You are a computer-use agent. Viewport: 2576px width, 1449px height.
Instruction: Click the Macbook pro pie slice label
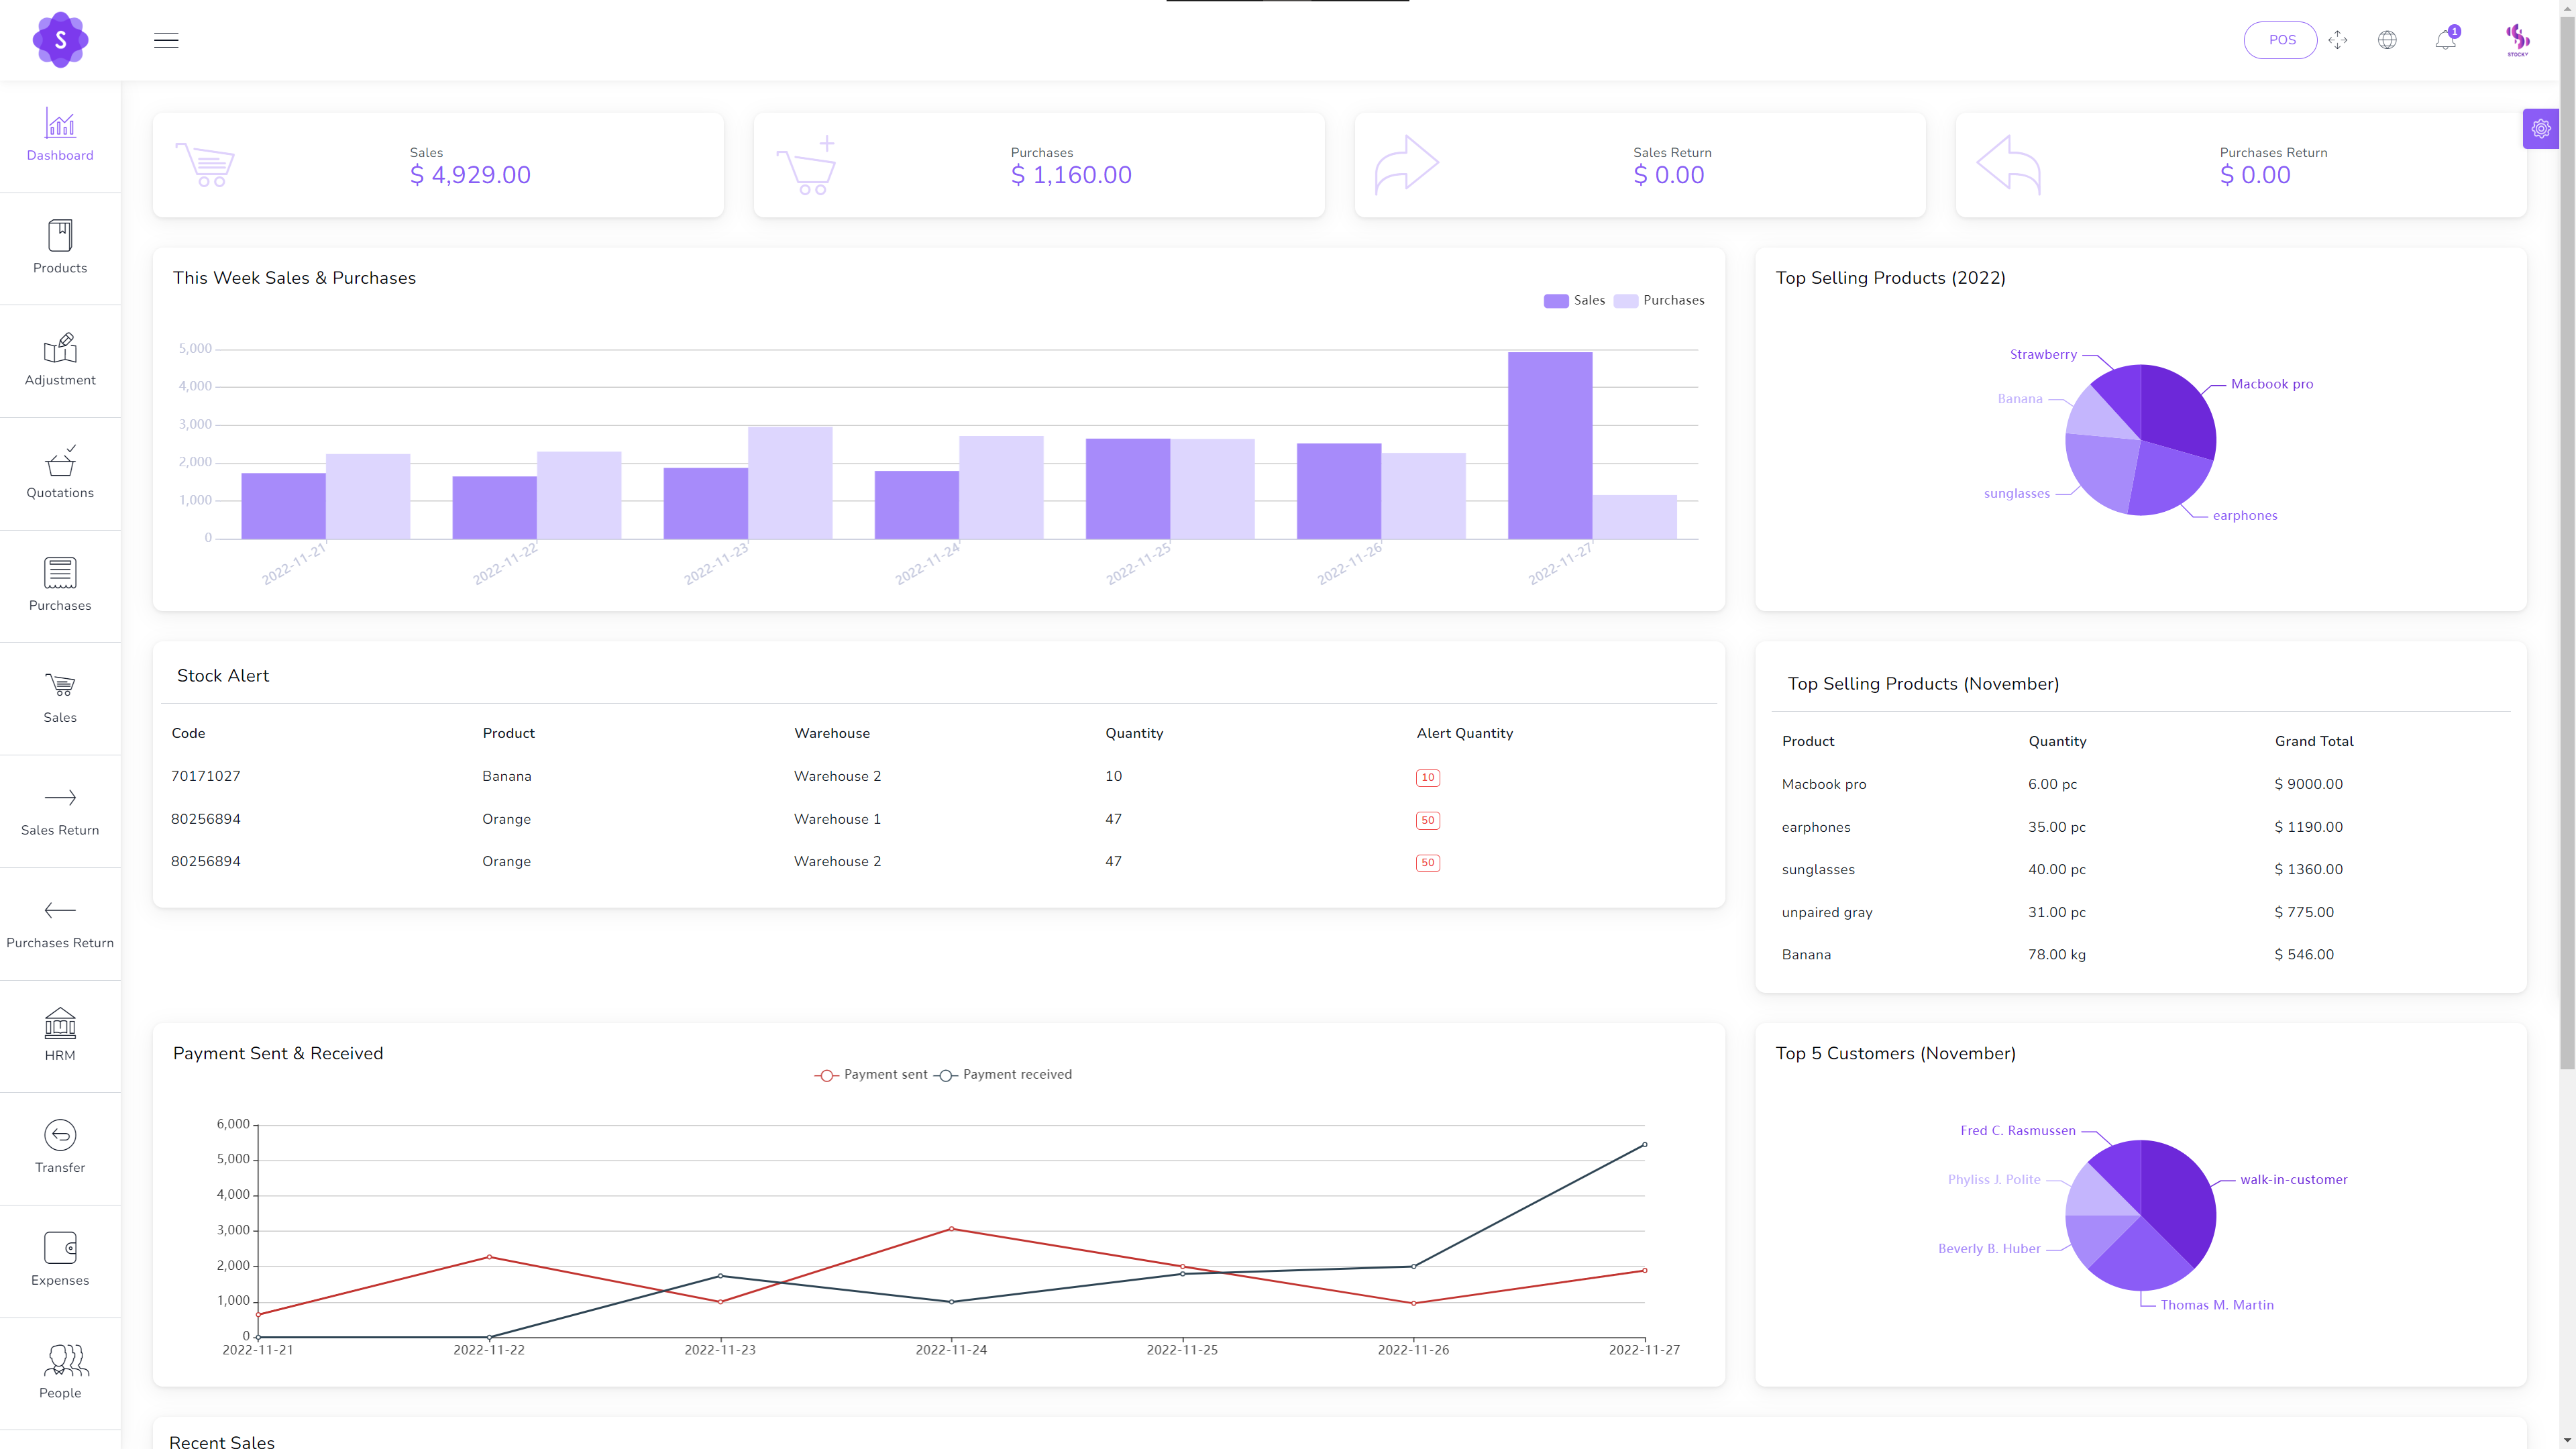pyautogui.click(x=2271, y=384)
